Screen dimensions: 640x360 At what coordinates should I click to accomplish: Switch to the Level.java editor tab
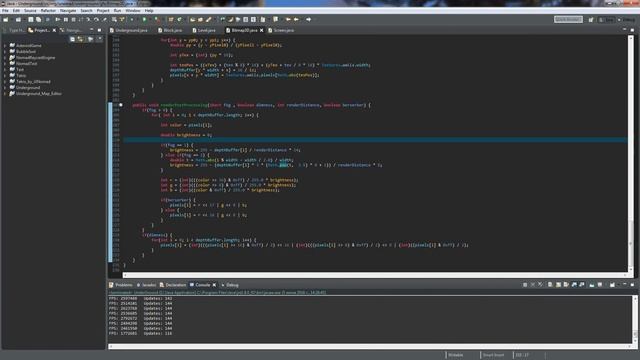click(x=204, y=30)
